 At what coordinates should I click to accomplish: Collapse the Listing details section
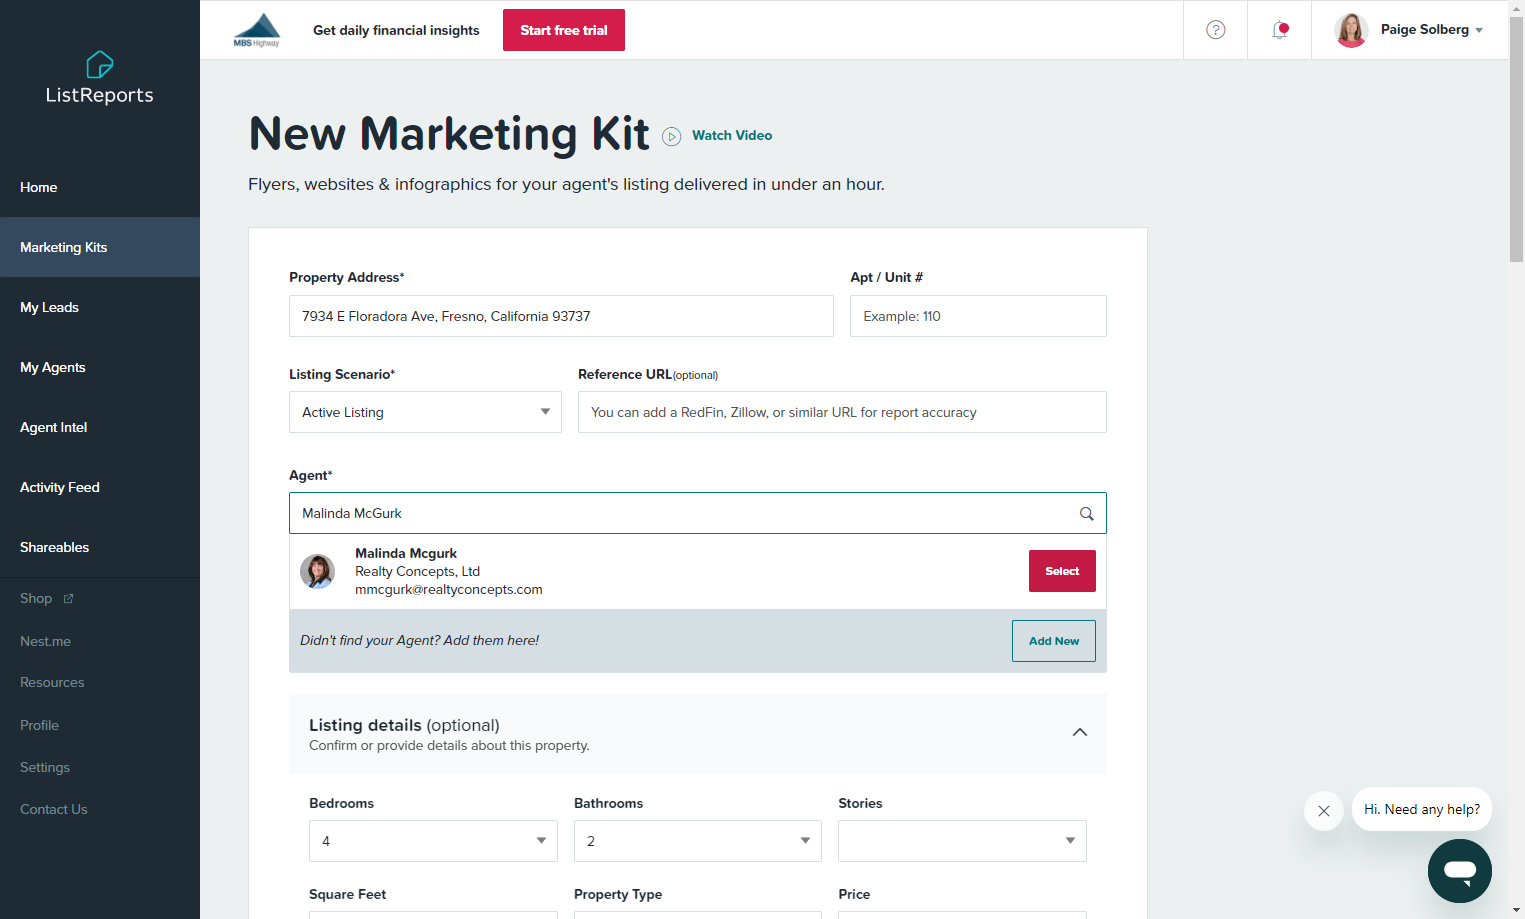(1080, 732)
